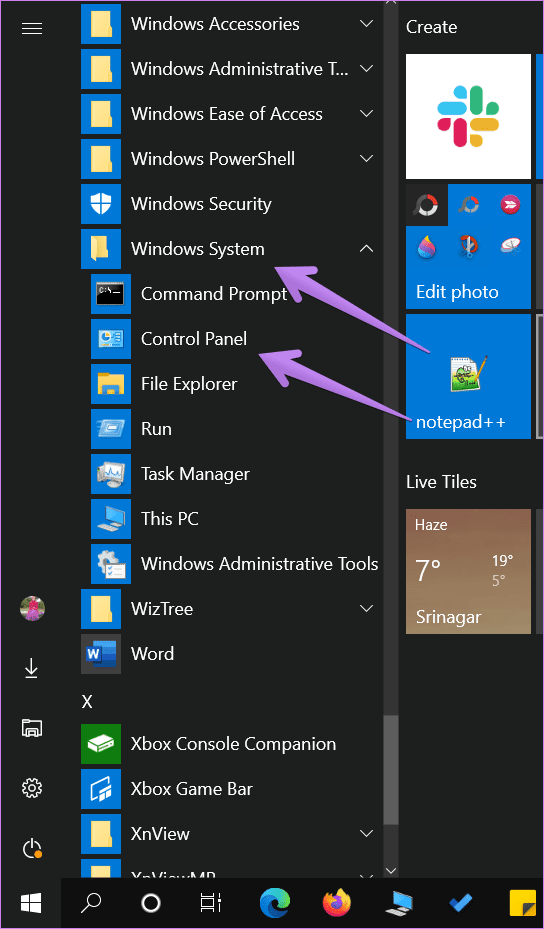Open the Slack tile
Image resolution: width=544 pixels, height=929 pixels.
(x=468, y=116)
